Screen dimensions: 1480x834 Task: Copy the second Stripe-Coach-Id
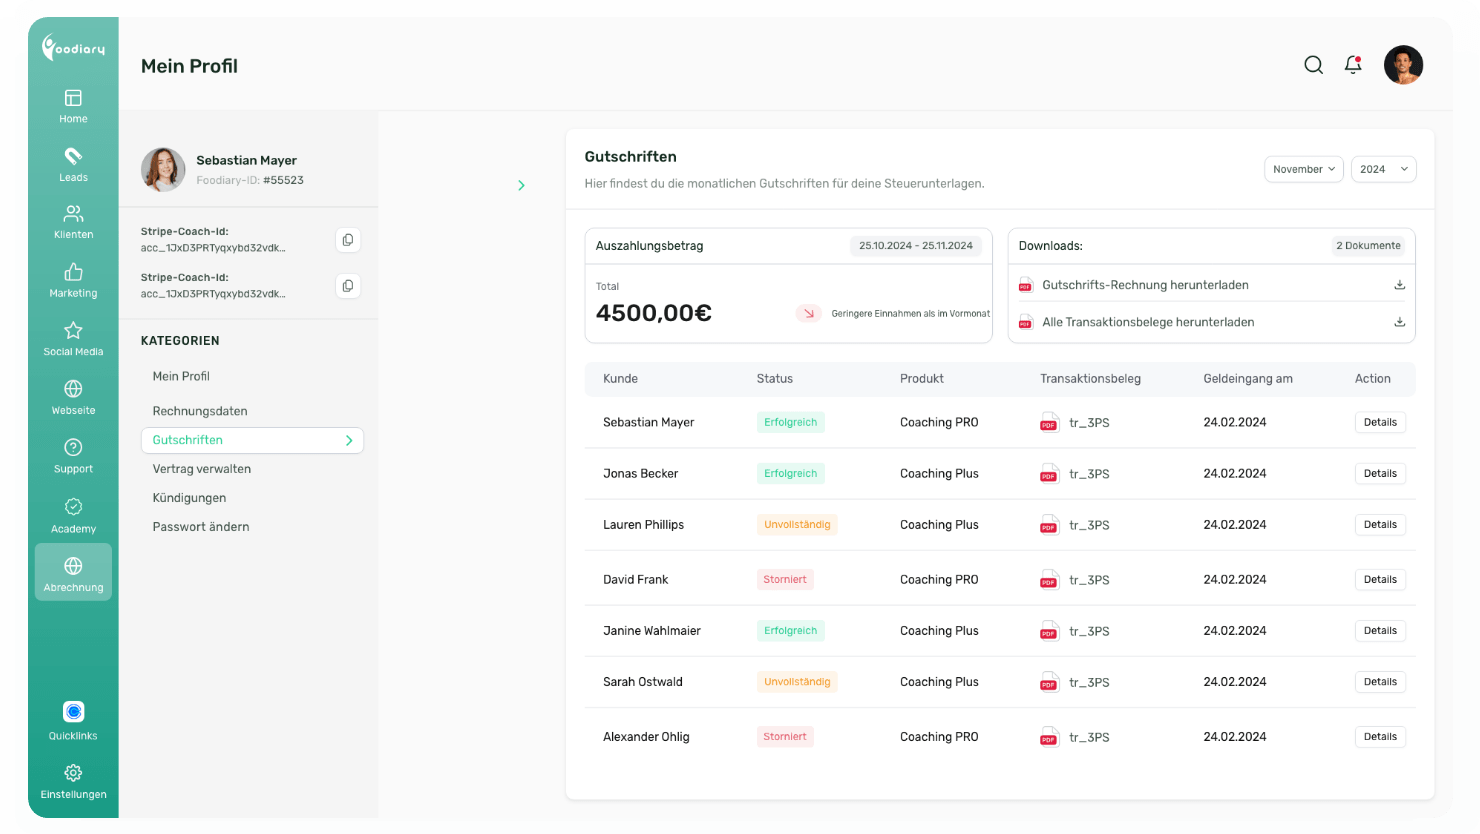click(x=347, y=286)
